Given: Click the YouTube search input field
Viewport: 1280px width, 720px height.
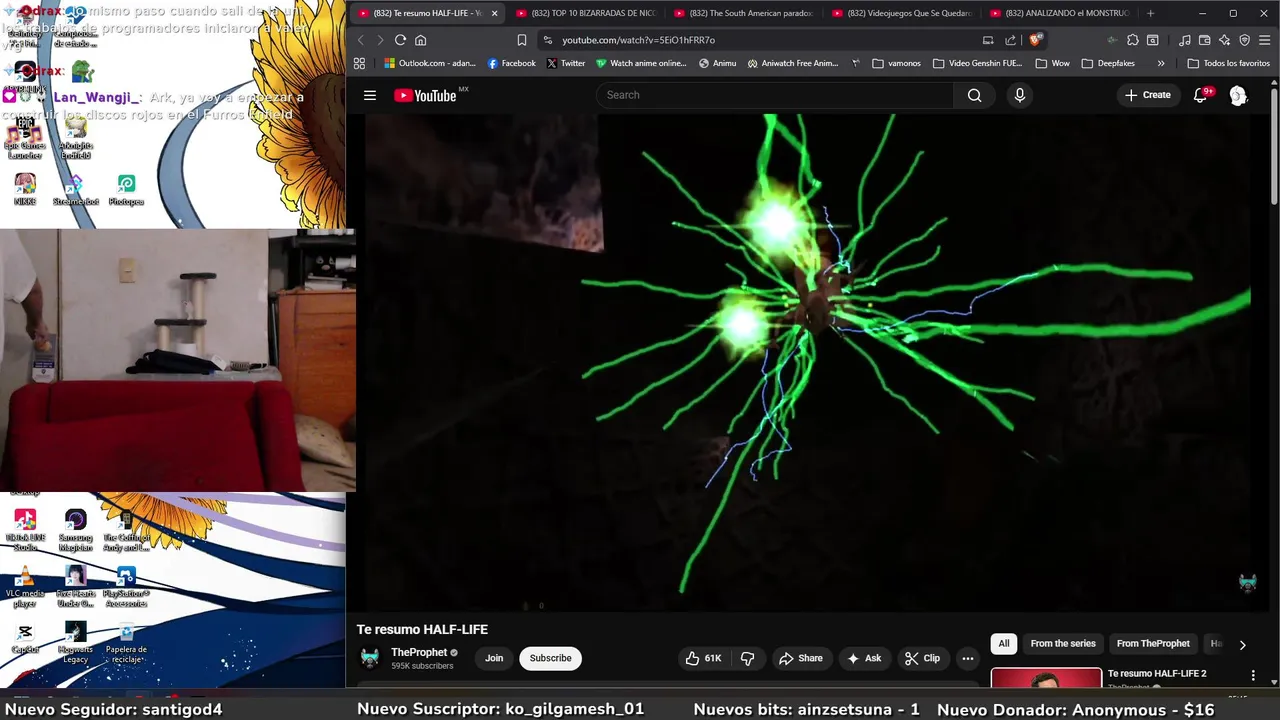Looking at the screenshot, I should click(x=775, y=95).
